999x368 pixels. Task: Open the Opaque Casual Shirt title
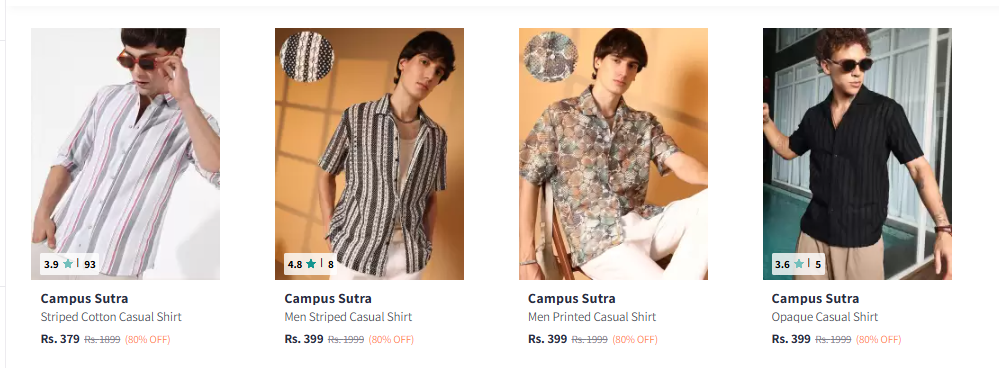(x=824, y=316)
